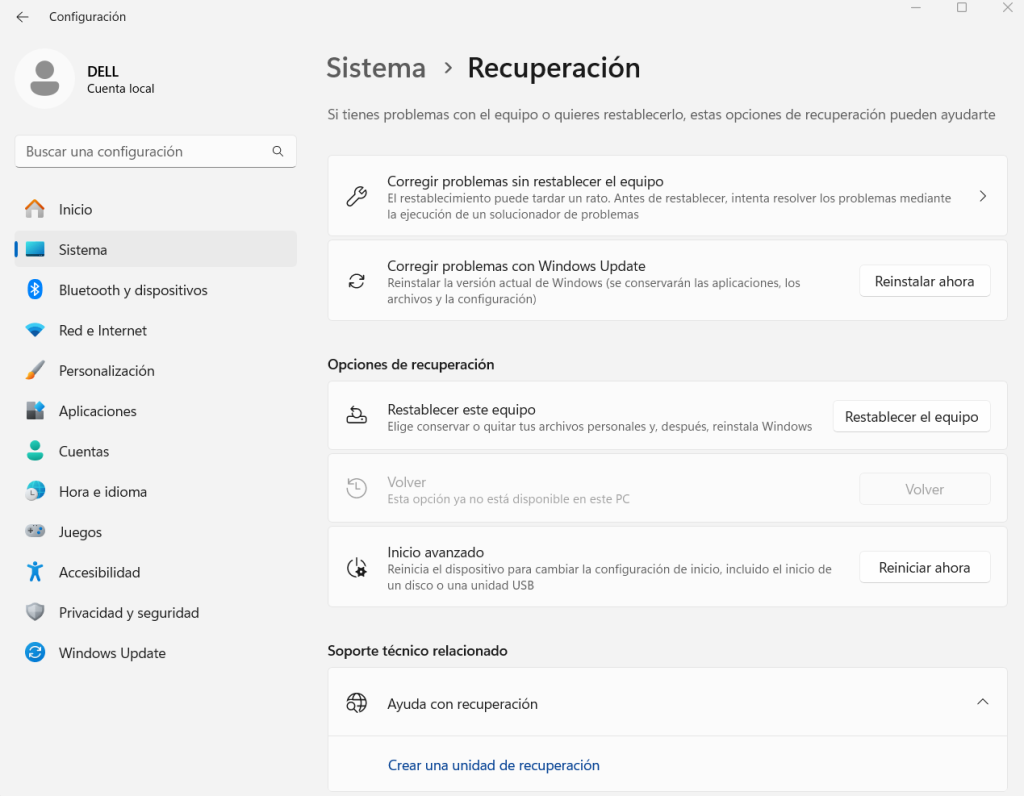Open Windows Update in sidebar

[155, 653]
